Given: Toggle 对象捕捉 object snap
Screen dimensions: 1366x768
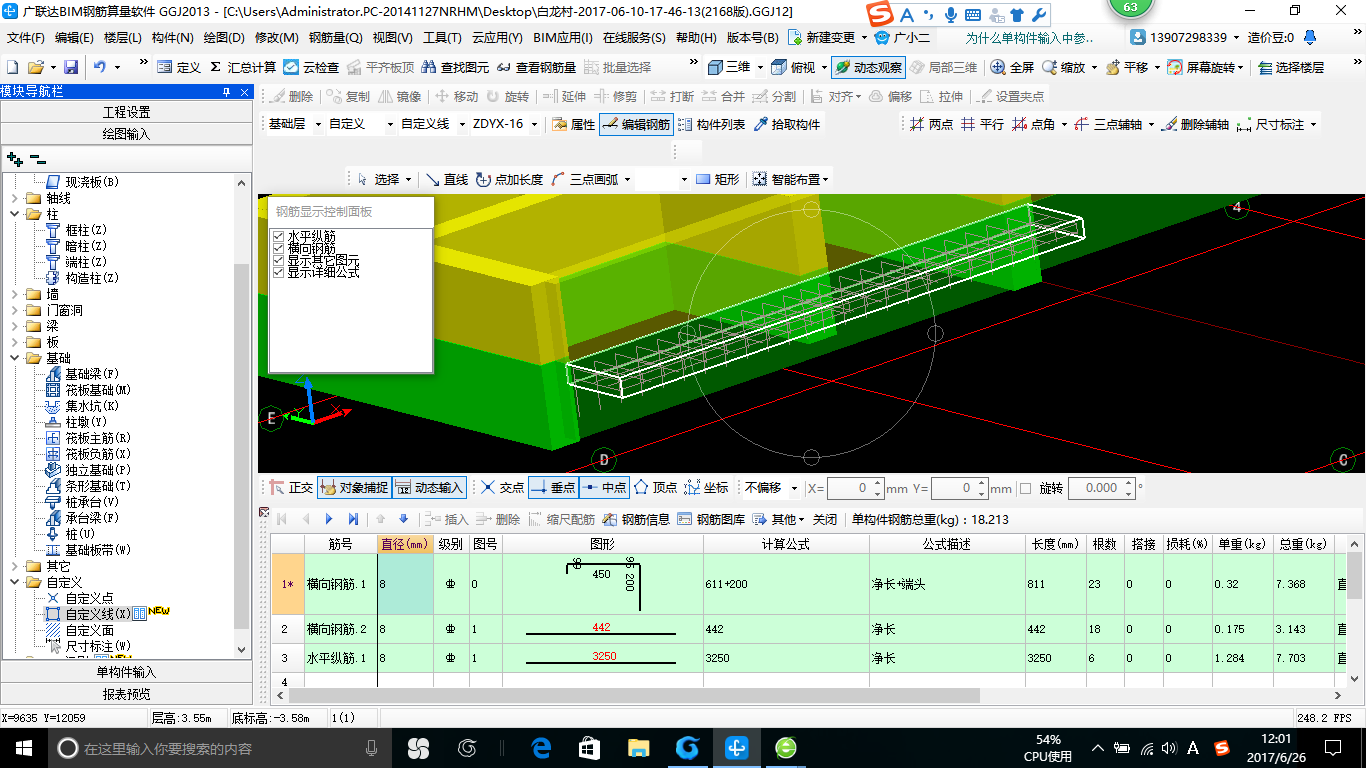Looking at the screenshot, I should (355, 488).
